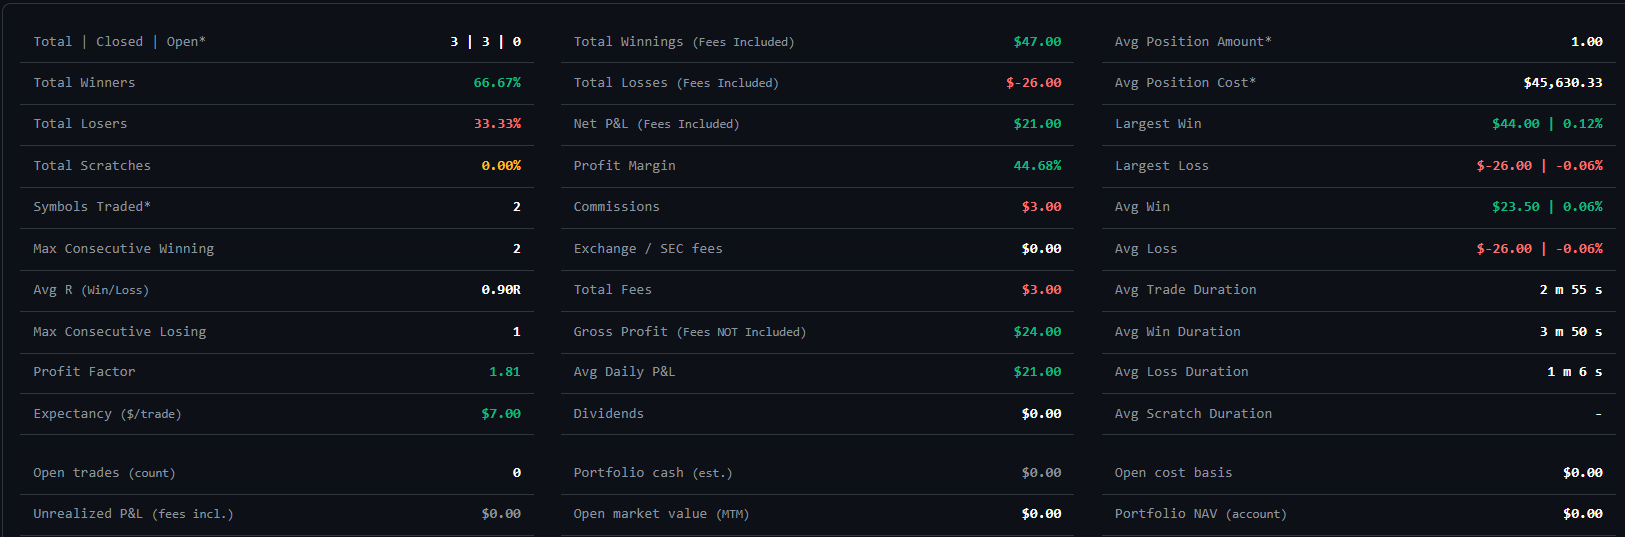Screen dimensions: 1625x537
Task: Click the Profit Factor label
Action: [84, 372]
